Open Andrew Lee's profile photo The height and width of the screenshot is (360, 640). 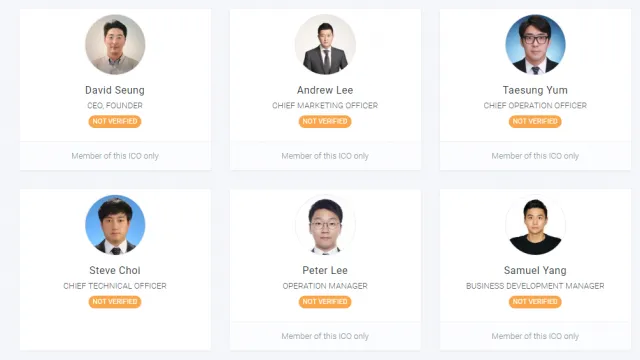point(325,44)
